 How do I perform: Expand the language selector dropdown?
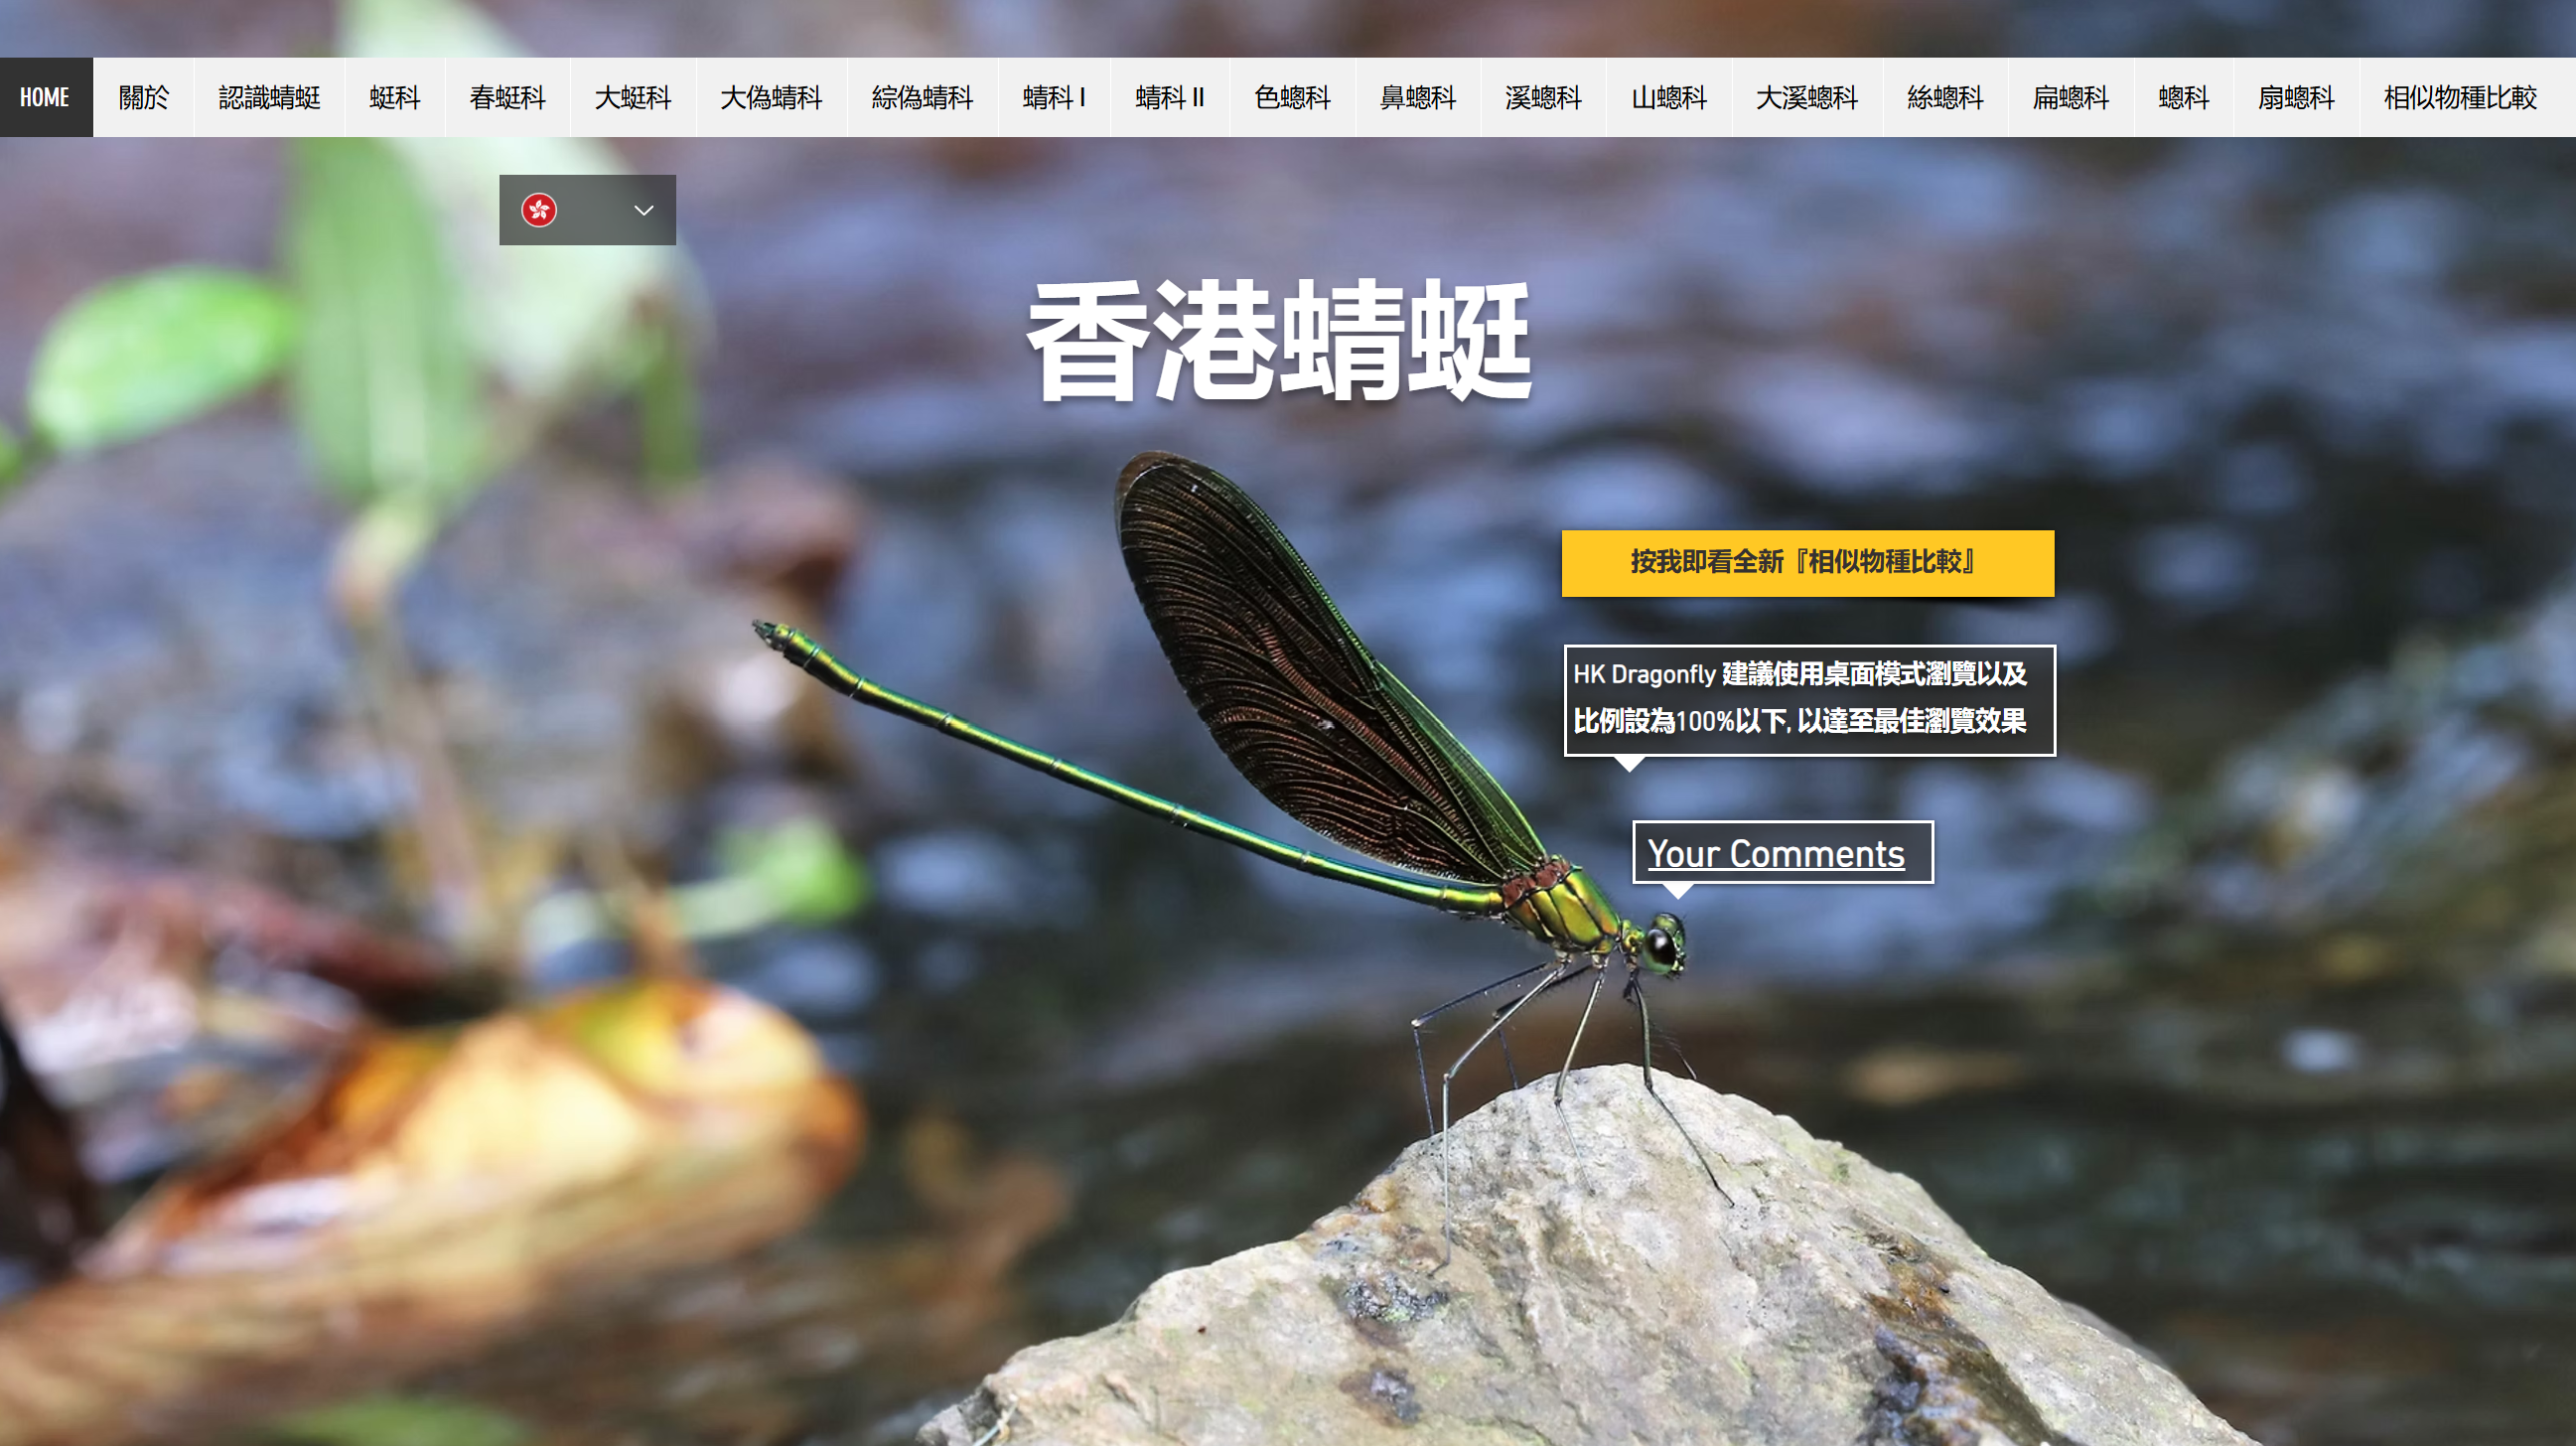click(588, 210)
